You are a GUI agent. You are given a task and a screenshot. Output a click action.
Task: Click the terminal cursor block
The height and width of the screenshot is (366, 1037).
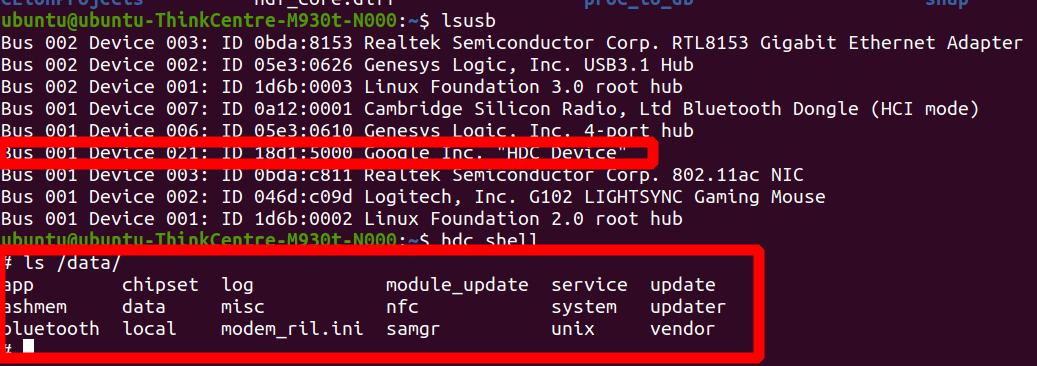28,346
